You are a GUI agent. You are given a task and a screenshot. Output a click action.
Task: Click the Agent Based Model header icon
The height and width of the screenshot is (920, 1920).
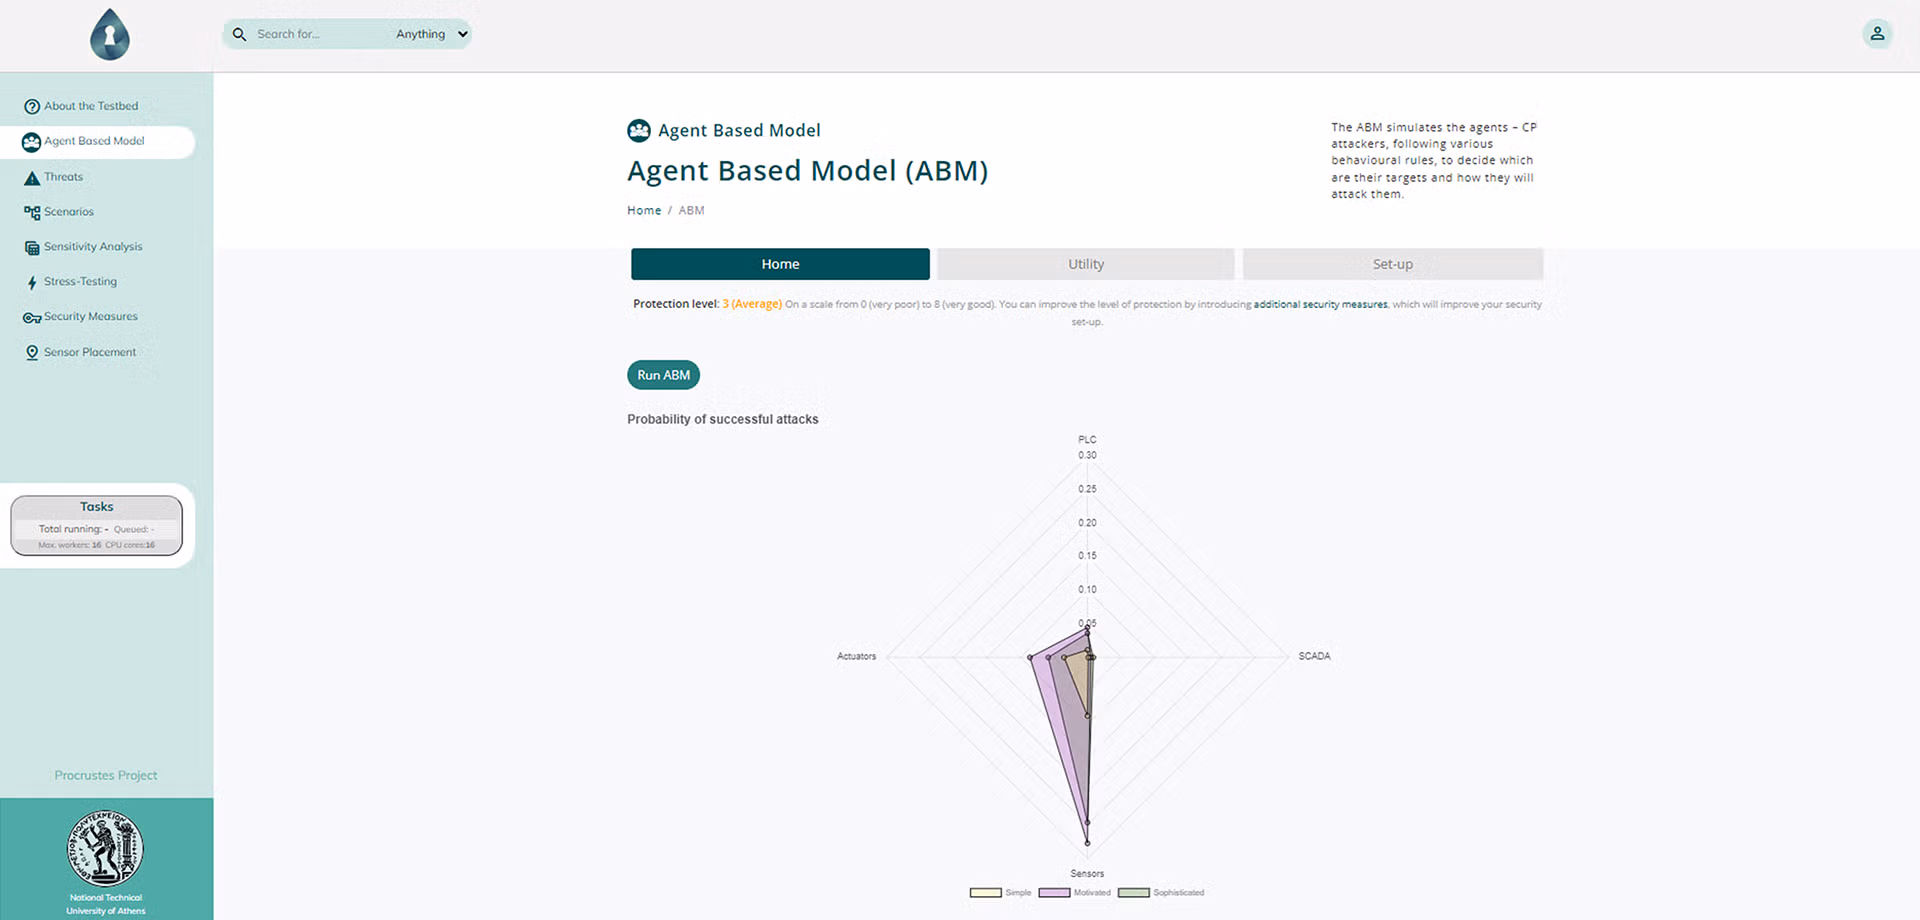tap(638, 130)
